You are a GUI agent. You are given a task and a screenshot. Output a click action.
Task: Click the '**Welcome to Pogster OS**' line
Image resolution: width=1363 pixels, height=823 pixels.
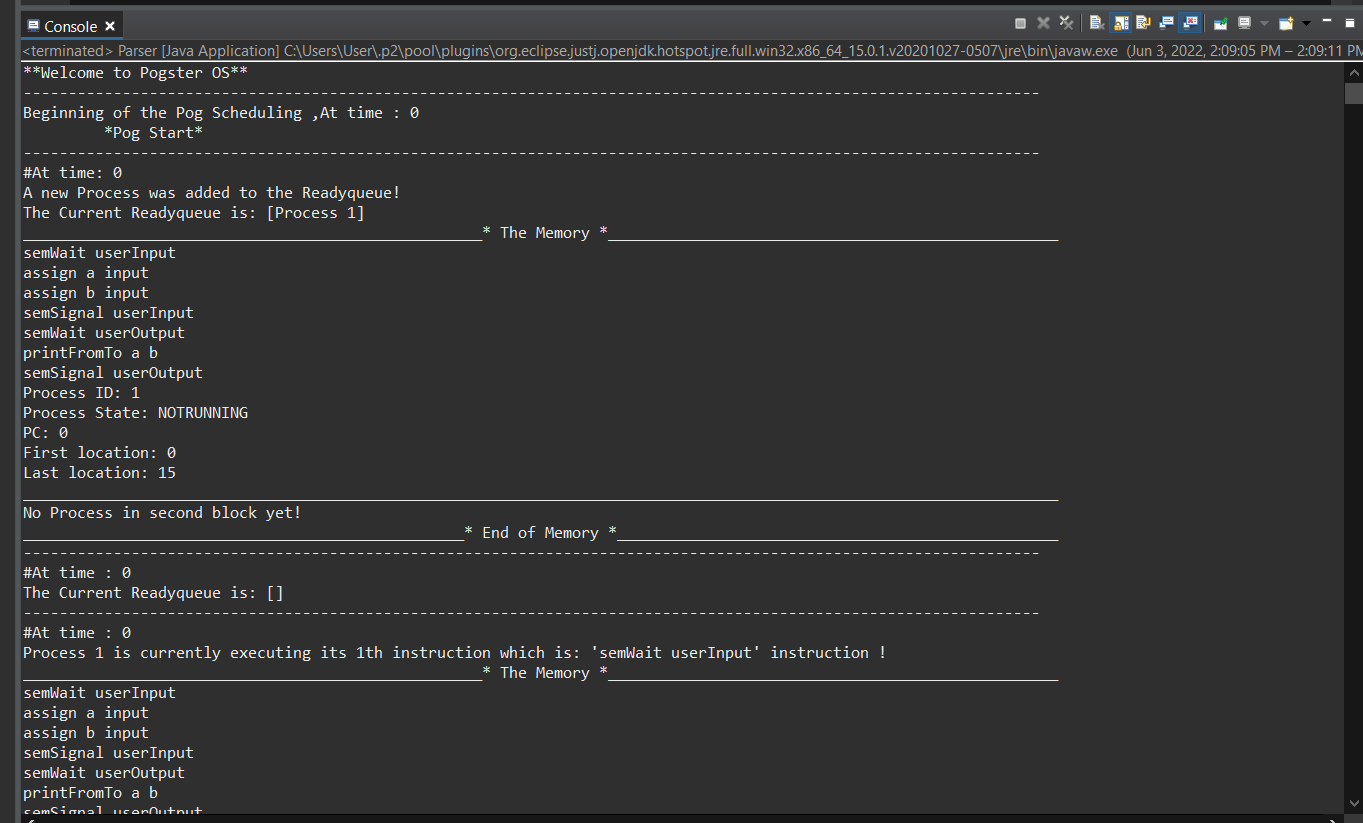coord(136,73)
